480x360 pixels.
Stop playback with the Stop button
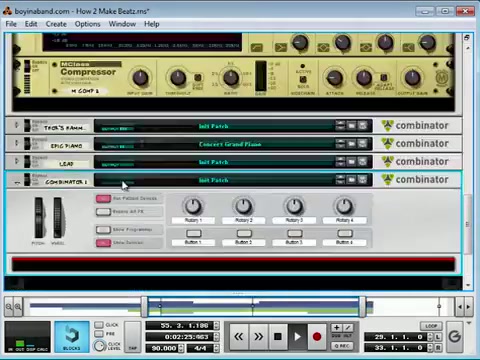[278, 337]
